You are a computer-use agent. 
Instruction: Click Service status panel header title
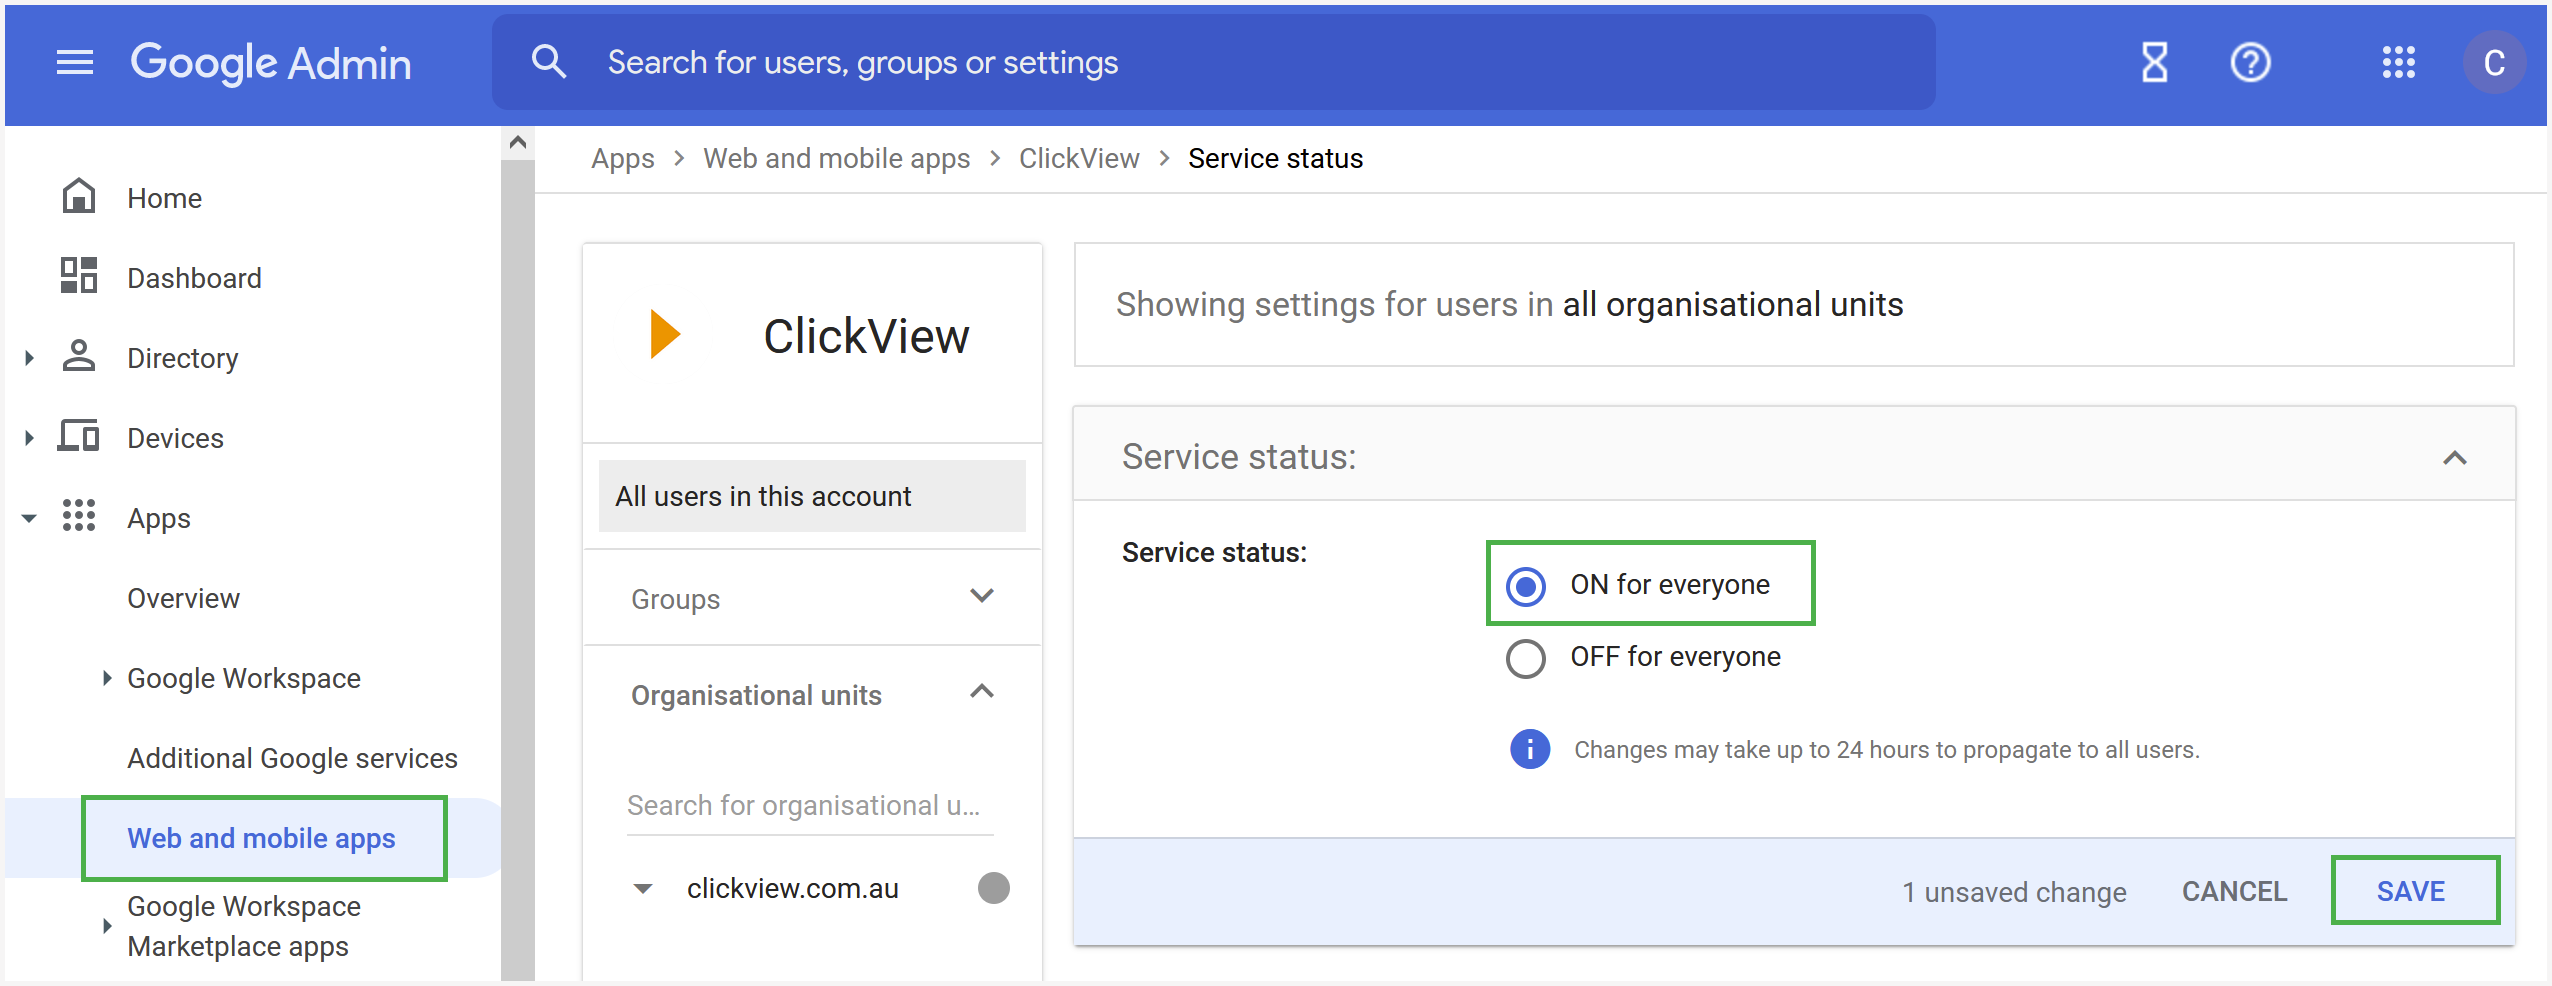(1238, 456)
